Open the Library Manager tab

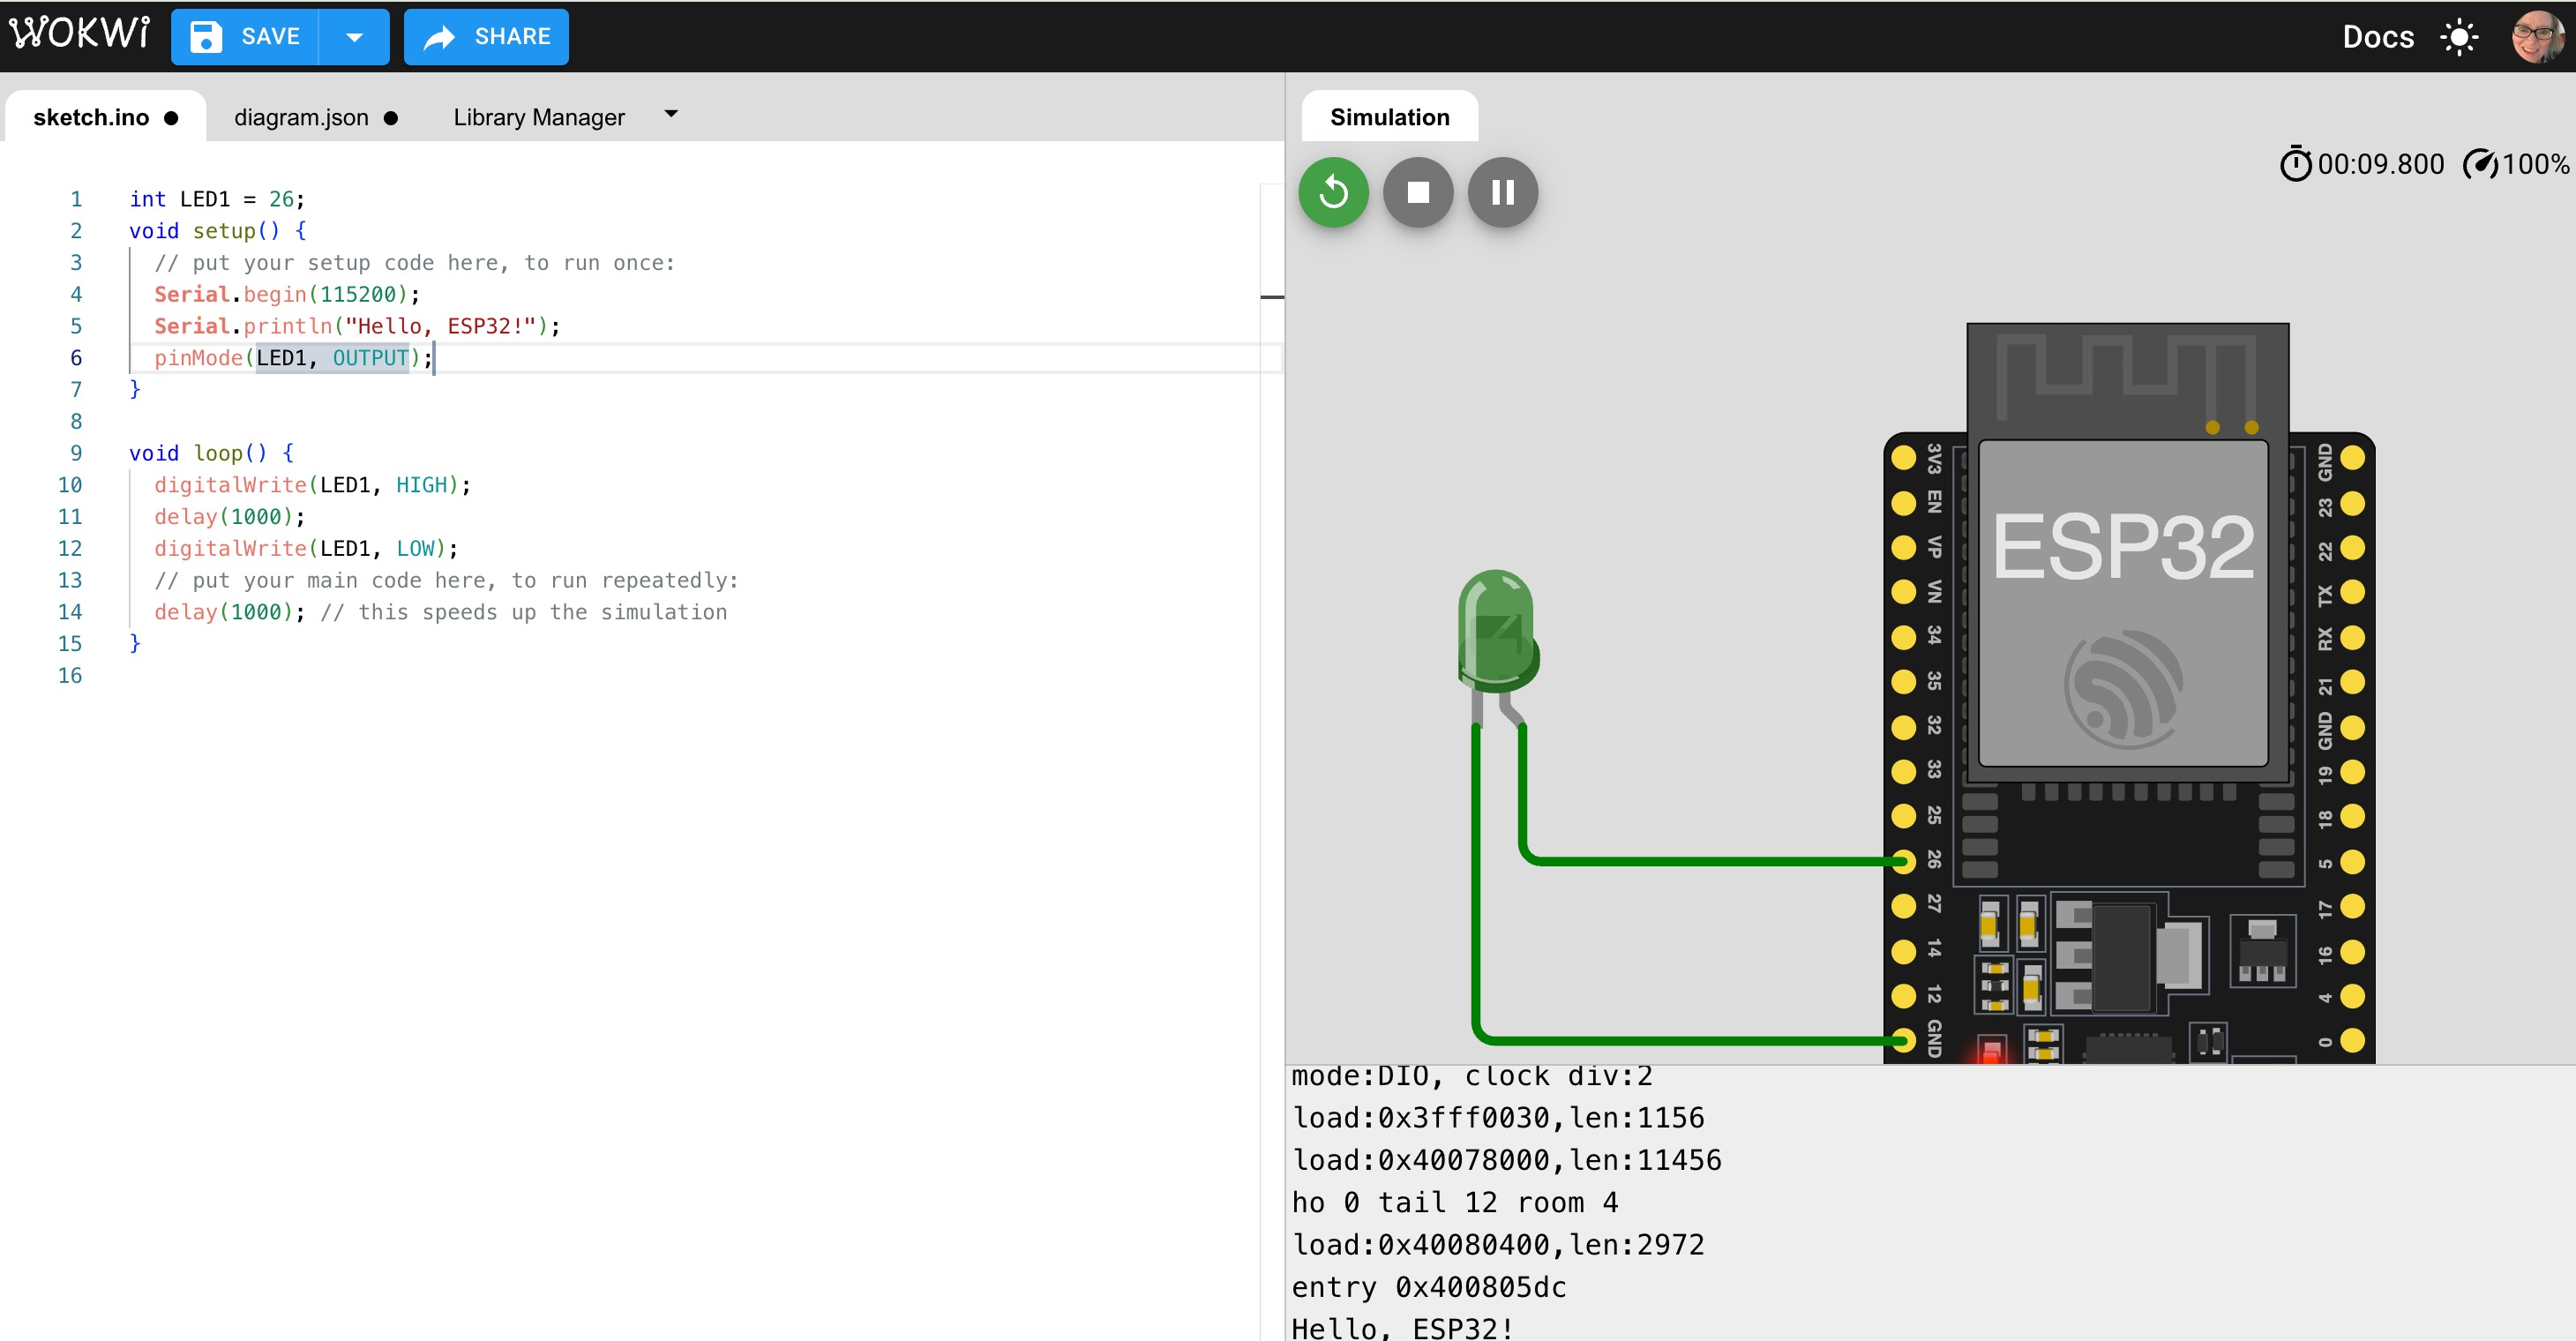click(538, 117)
